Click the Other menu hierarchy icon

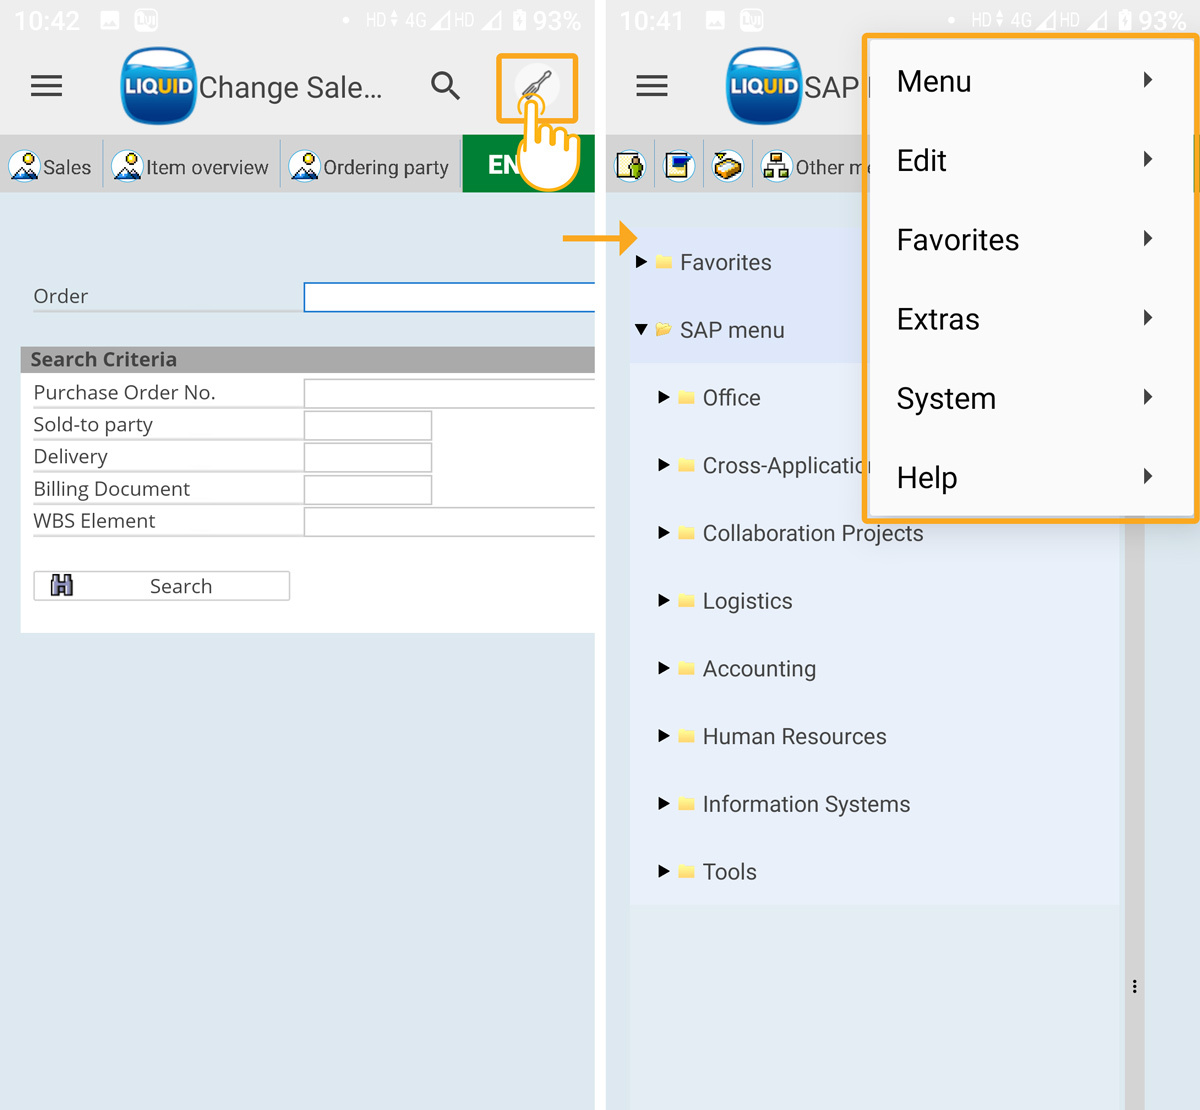[776, 167]
